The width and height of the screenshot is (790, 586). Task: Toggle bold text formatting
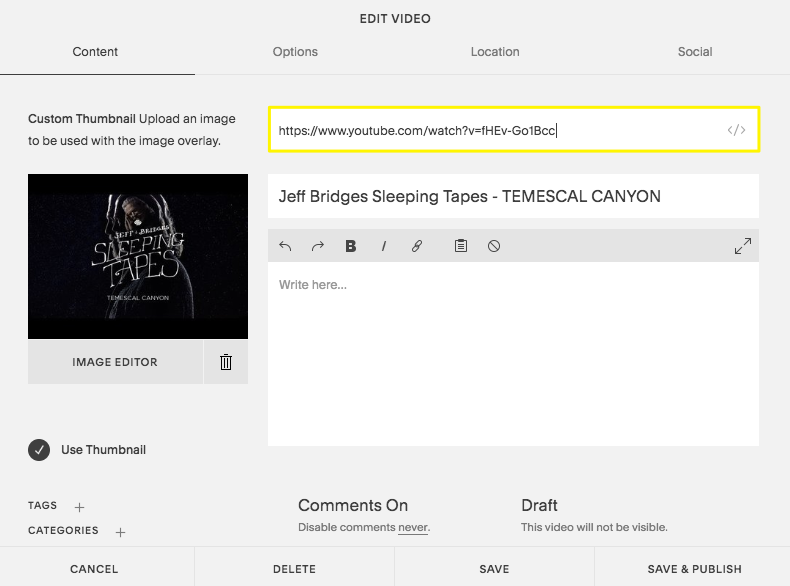(x=351, y=246)
